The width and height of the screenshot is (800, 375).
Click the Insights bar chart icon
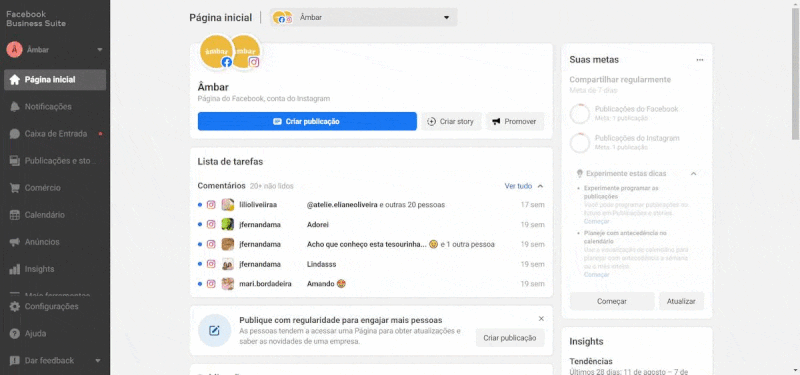[x=15, y=269]
